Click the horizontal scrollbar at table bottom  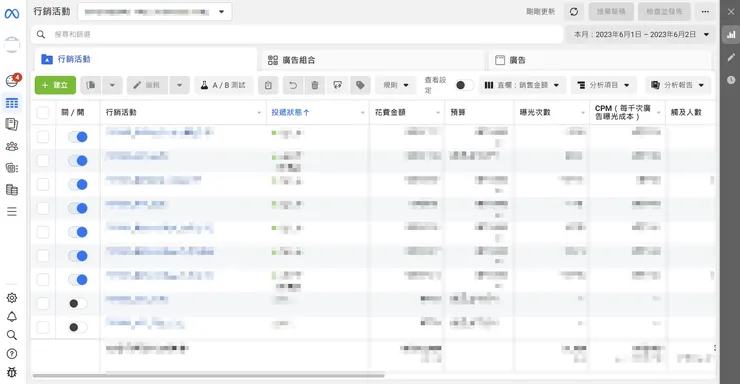point(208,376)
